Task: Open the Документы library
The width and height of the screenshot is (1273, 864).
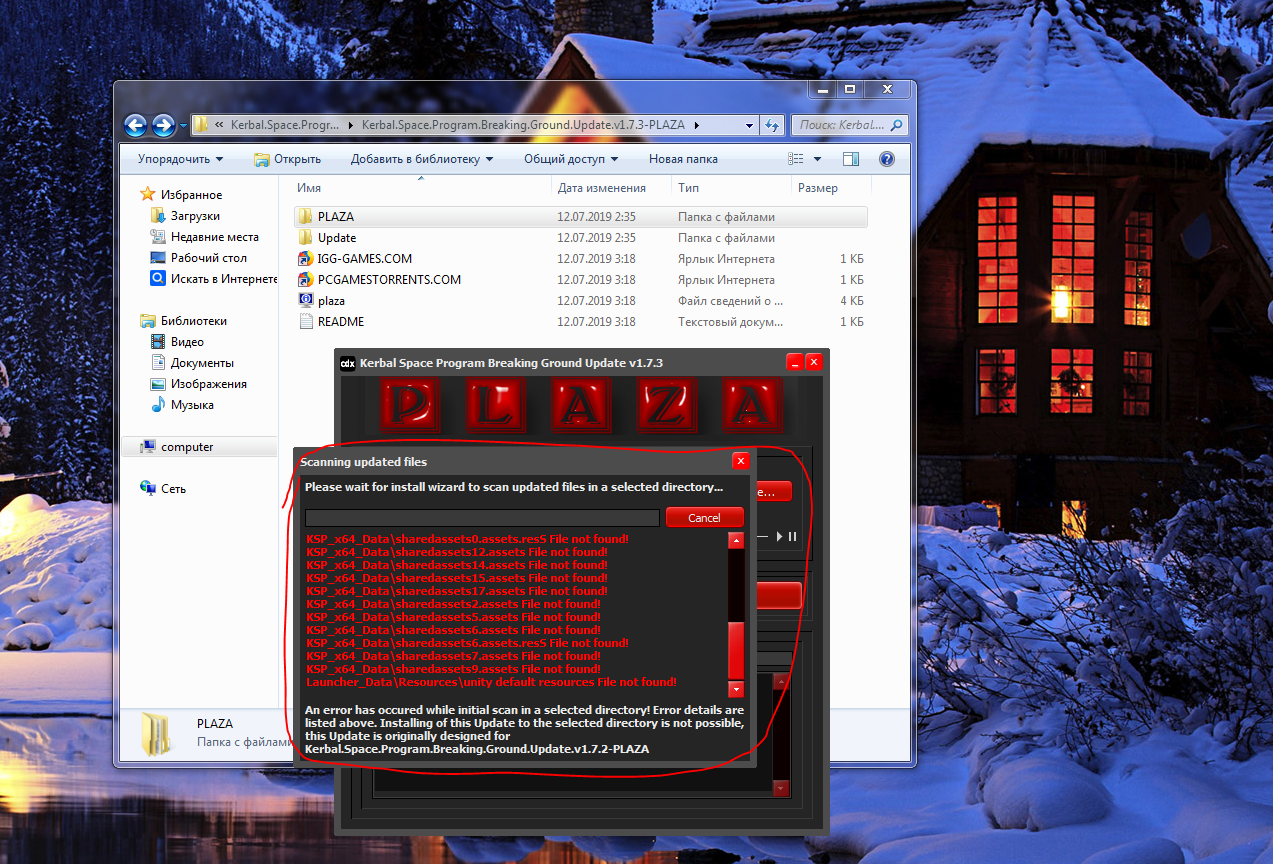Action: 202,363
